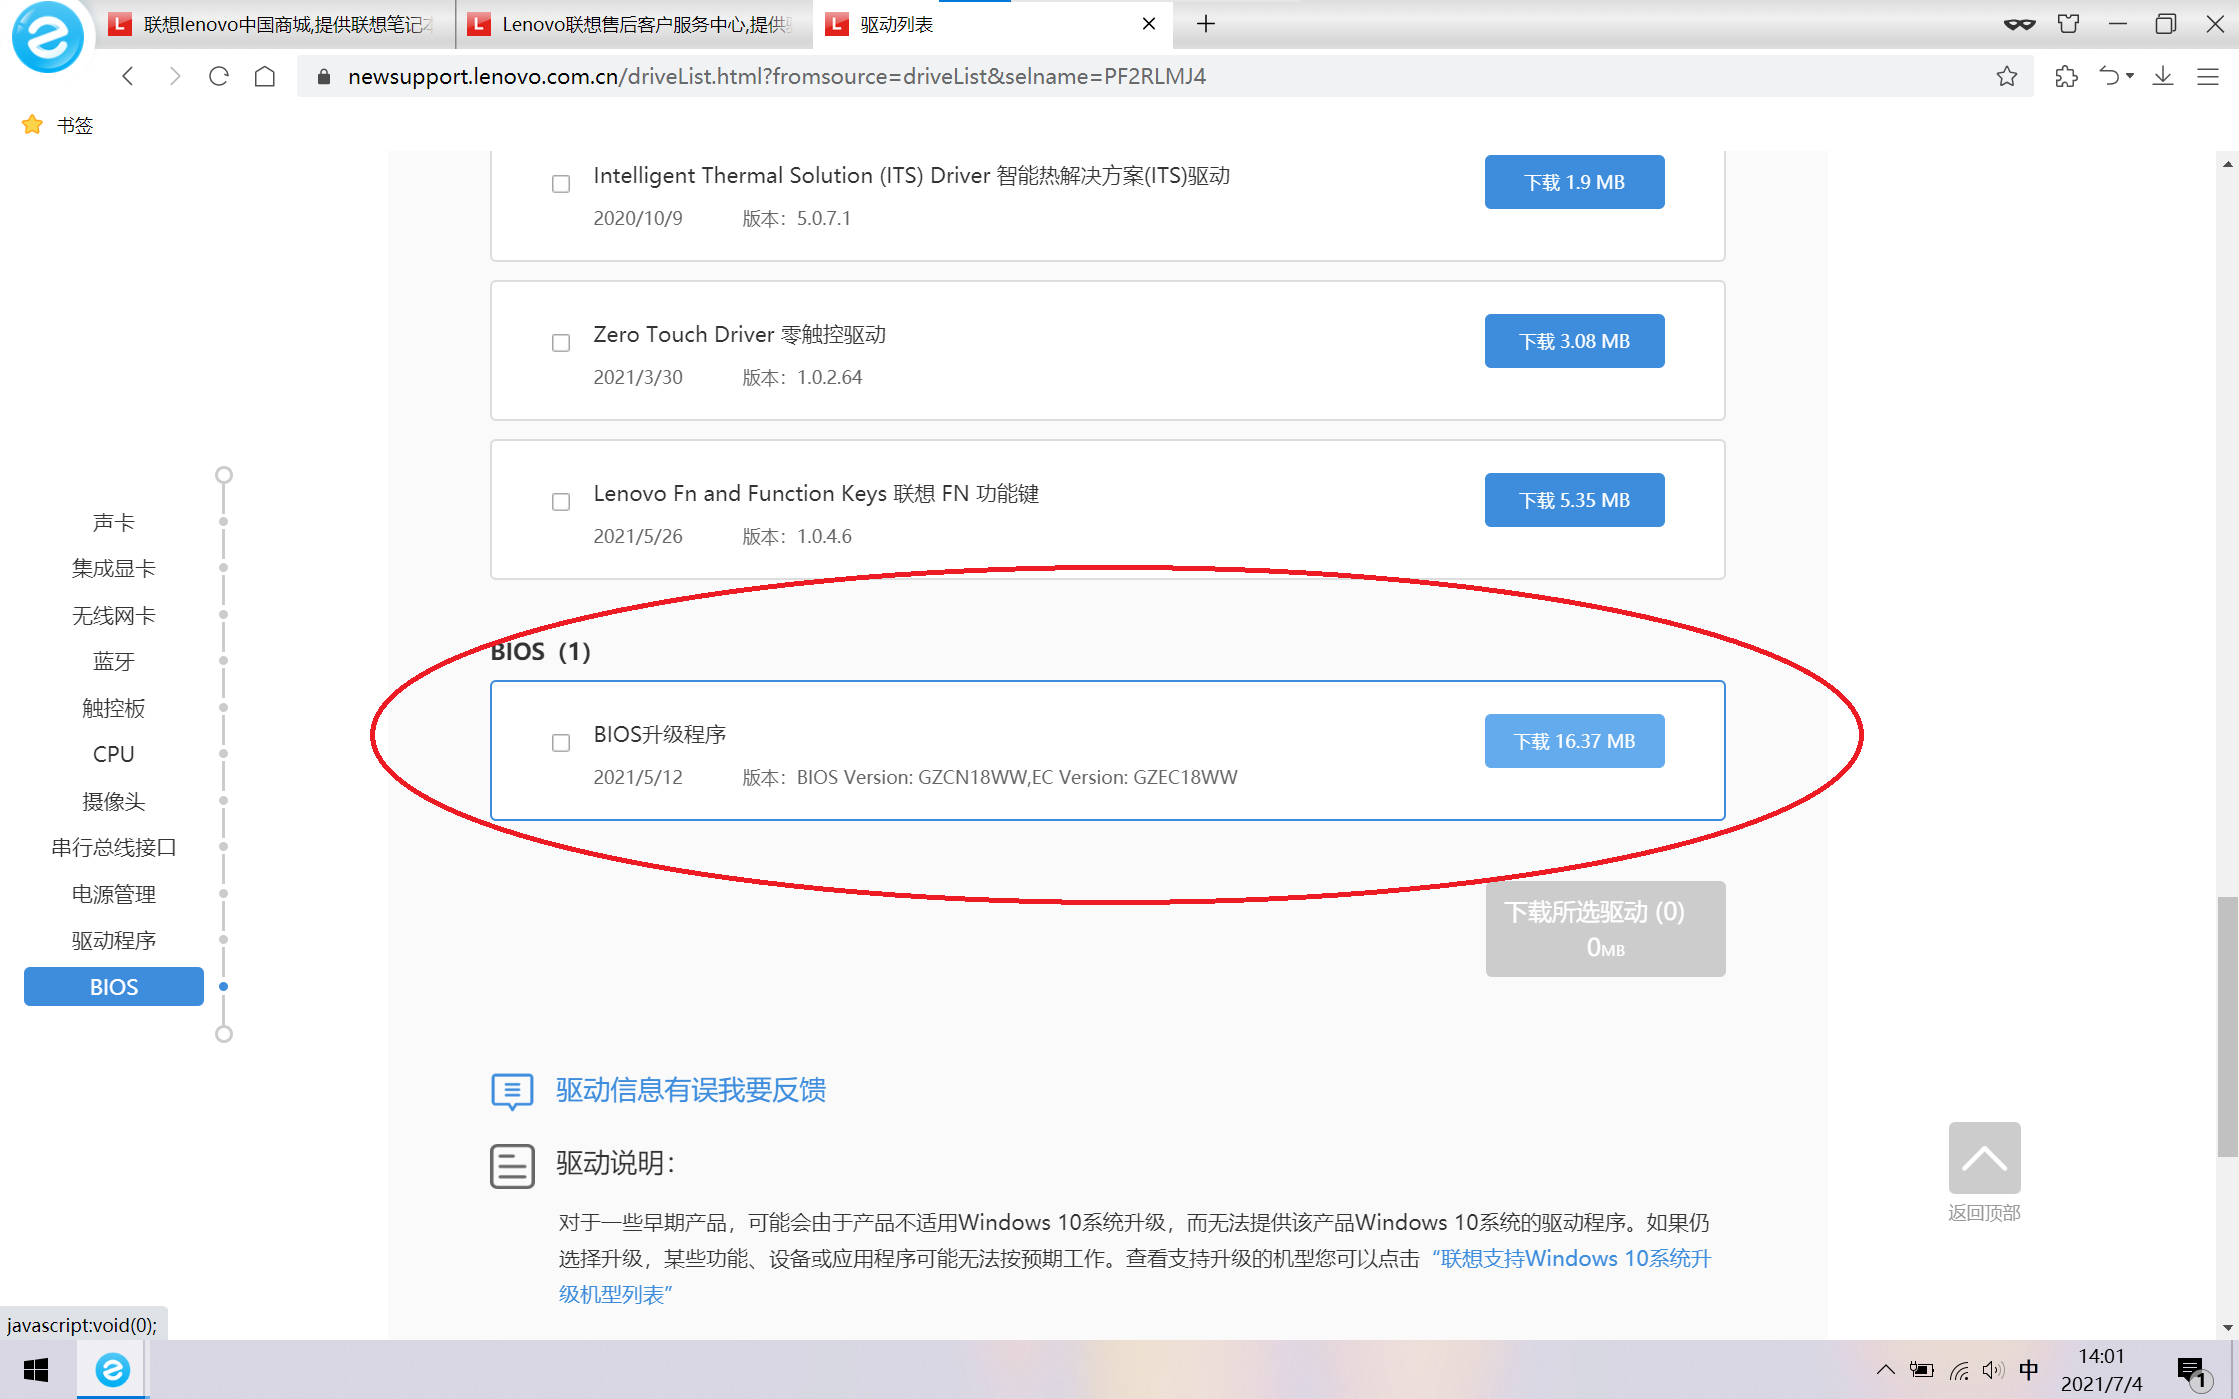Viewport: 2239px width, 1399px height.
Task: Open the extensions puzzle icon
Action: coord(2066,76)
